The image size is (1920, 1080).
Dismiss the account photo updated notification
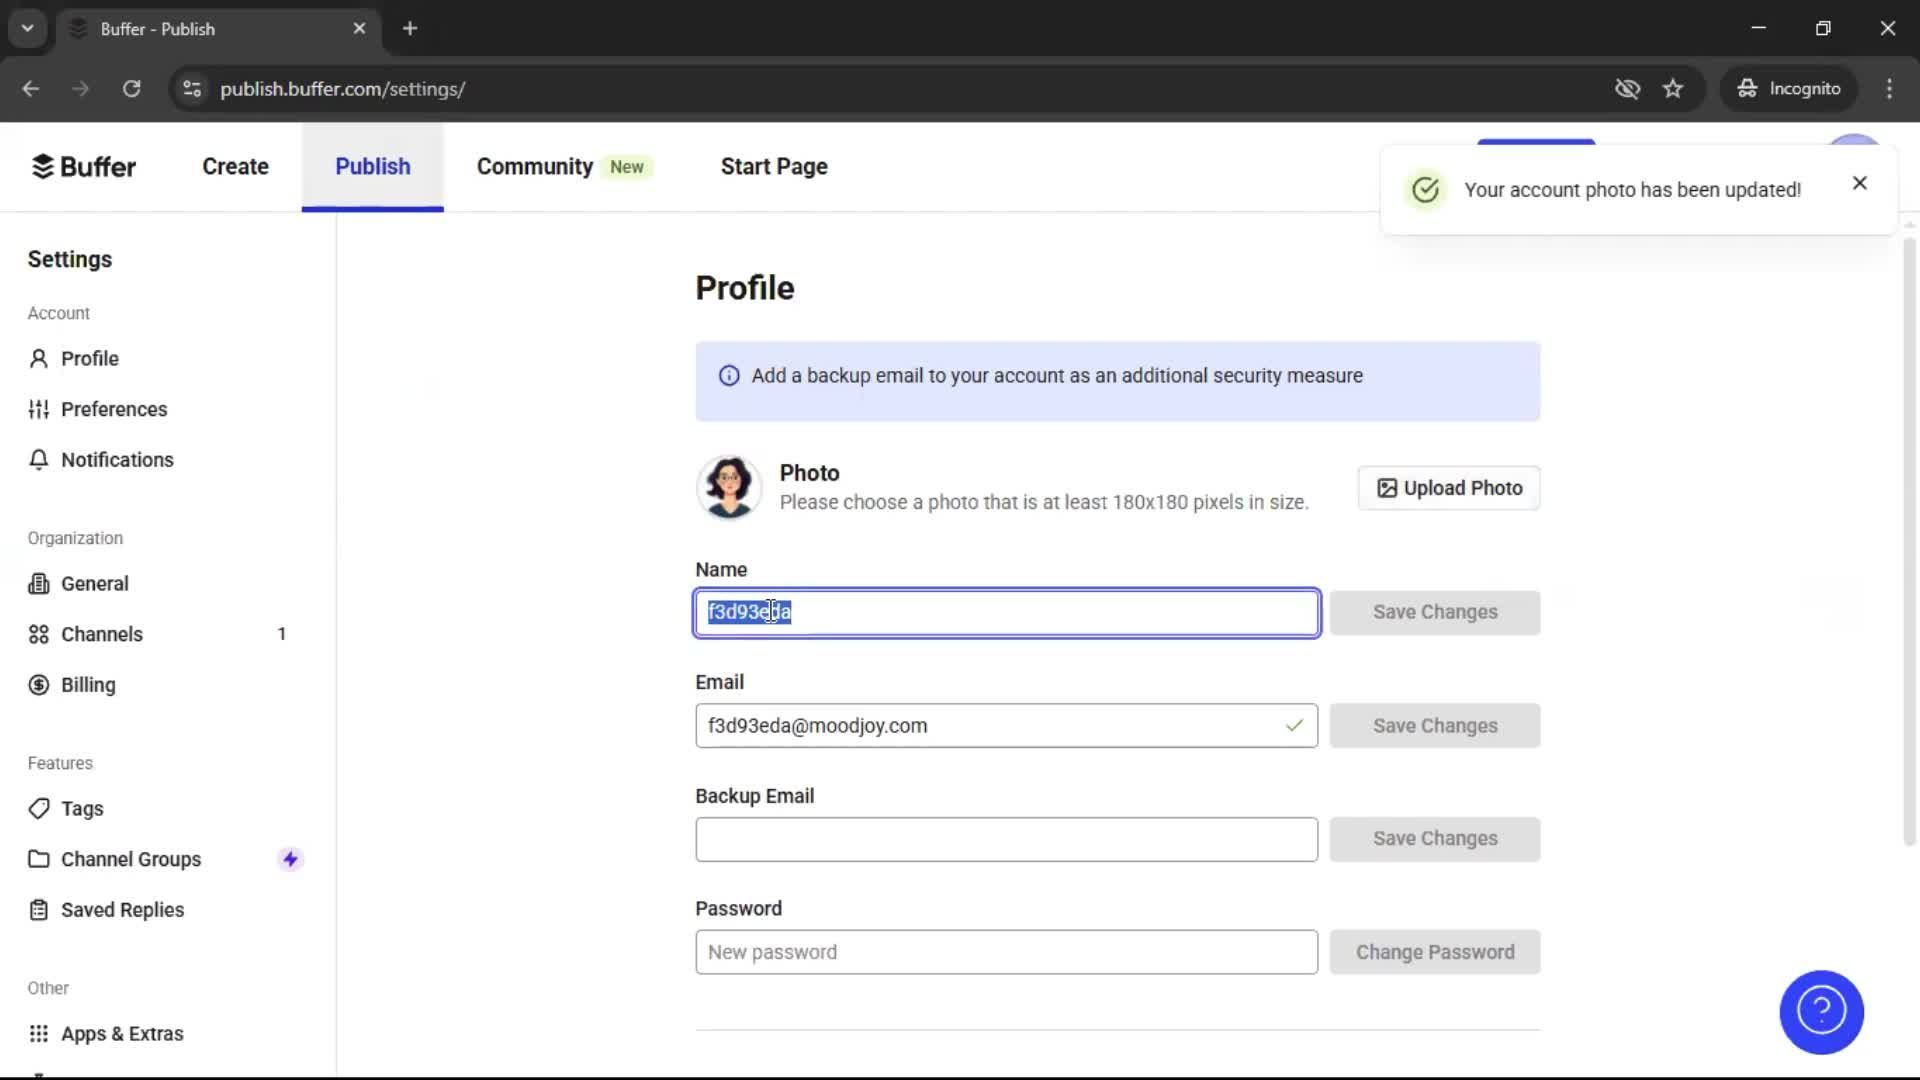1859,183
